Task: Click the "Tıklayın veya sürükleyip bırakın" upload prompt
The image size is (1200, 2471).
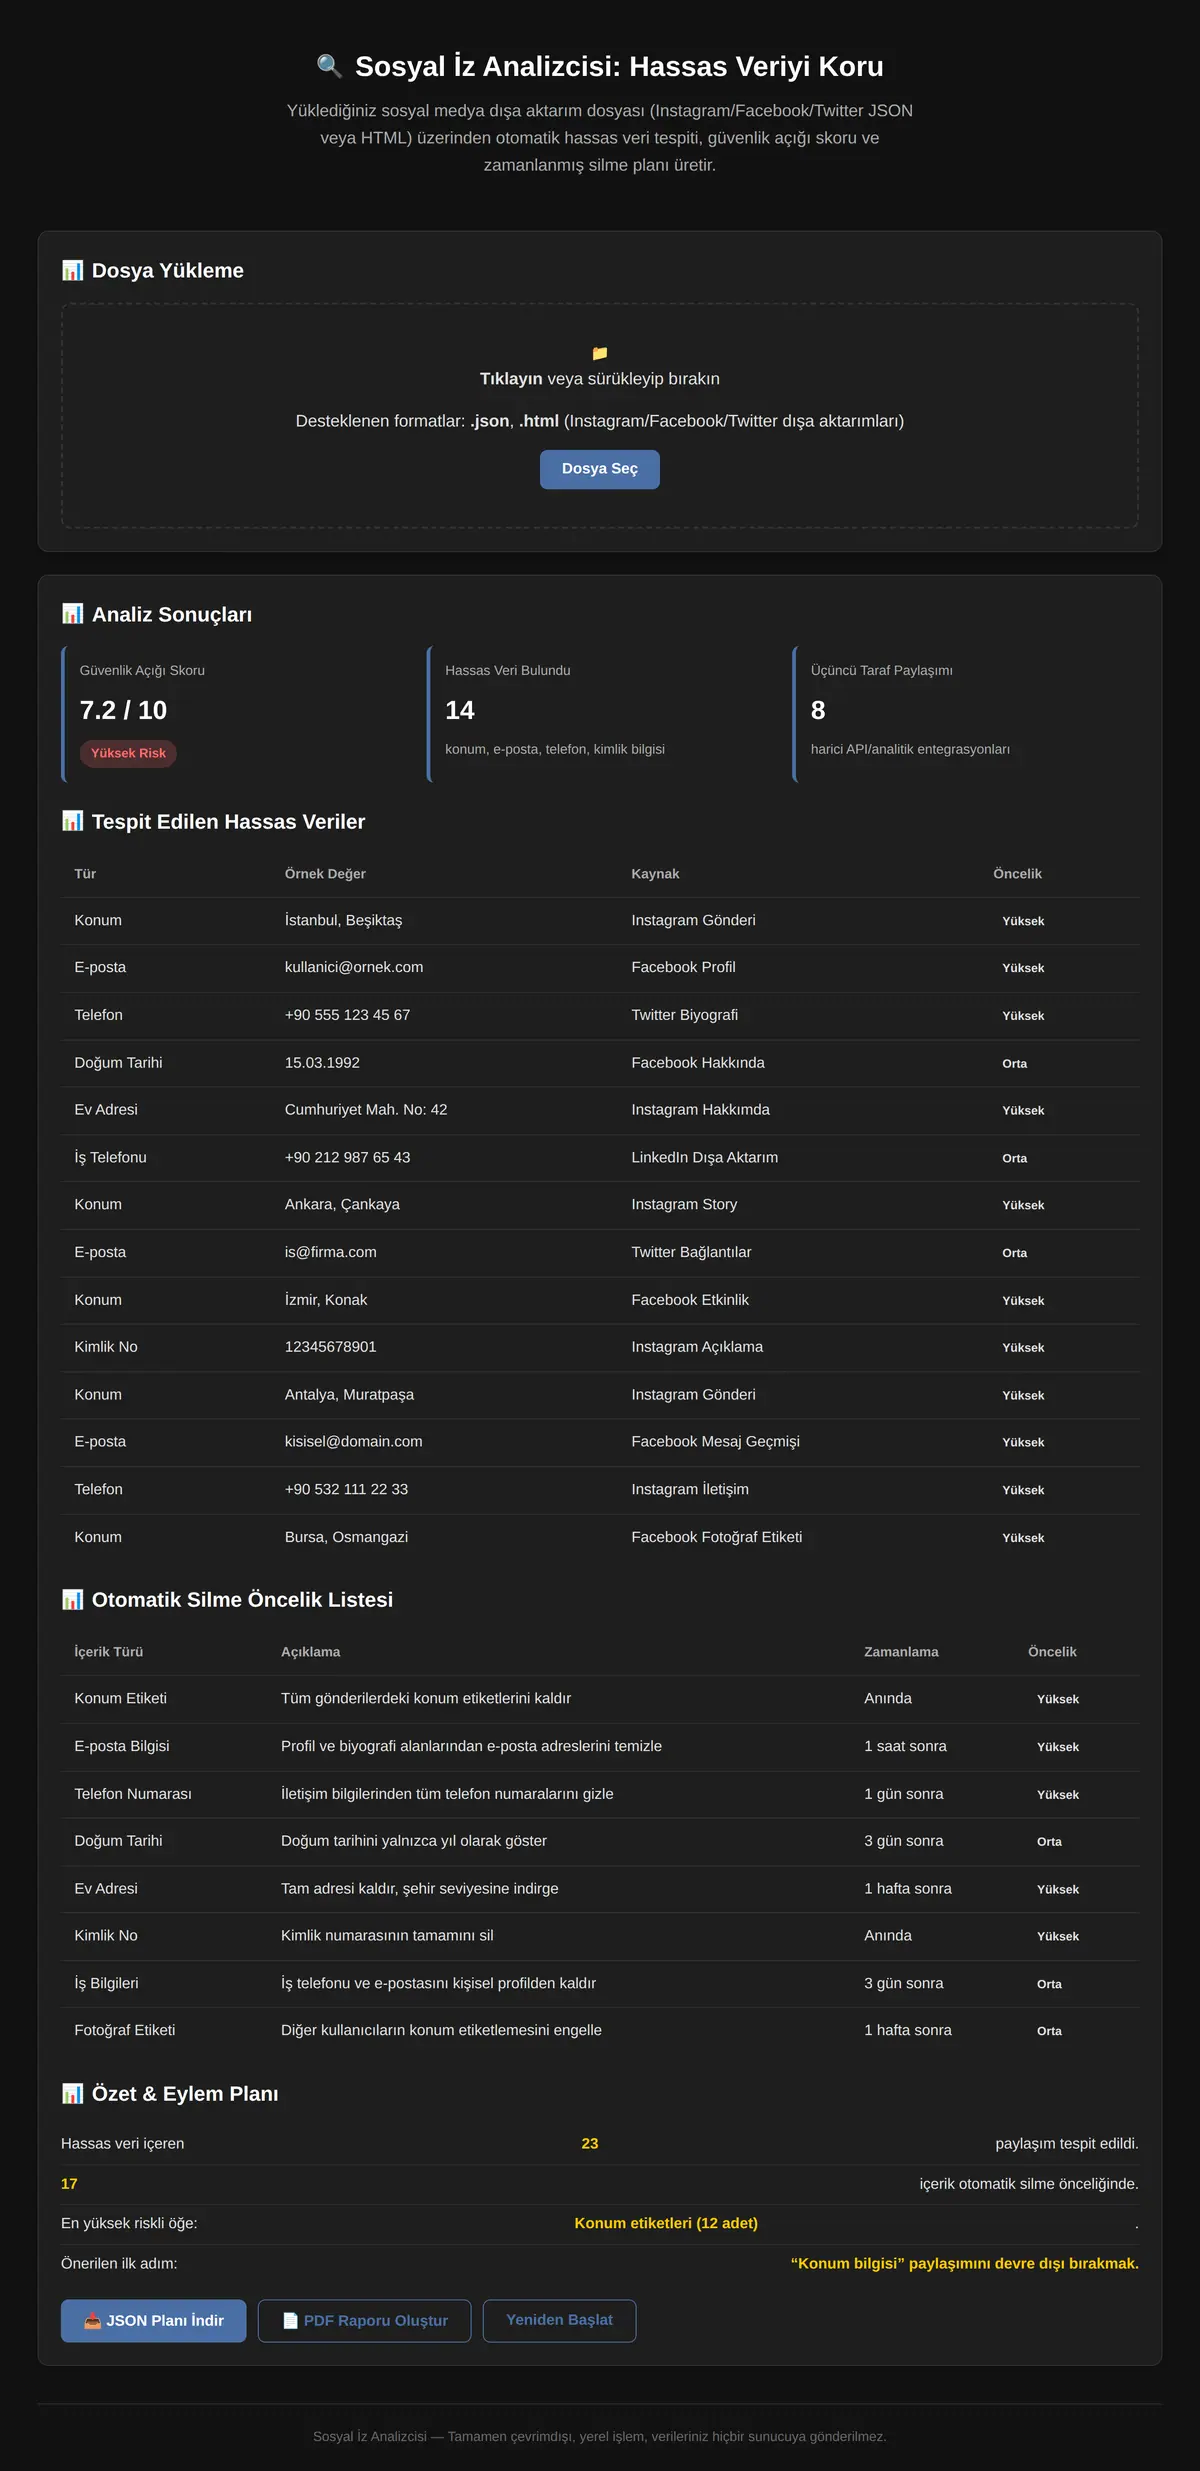Action: tap(600, 378)
